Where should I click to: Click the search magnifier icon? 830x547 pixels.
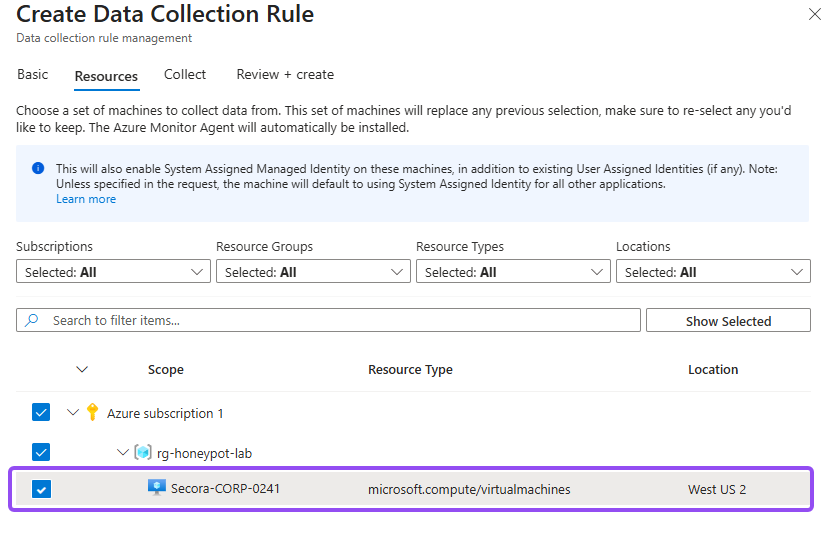(31, 320)
